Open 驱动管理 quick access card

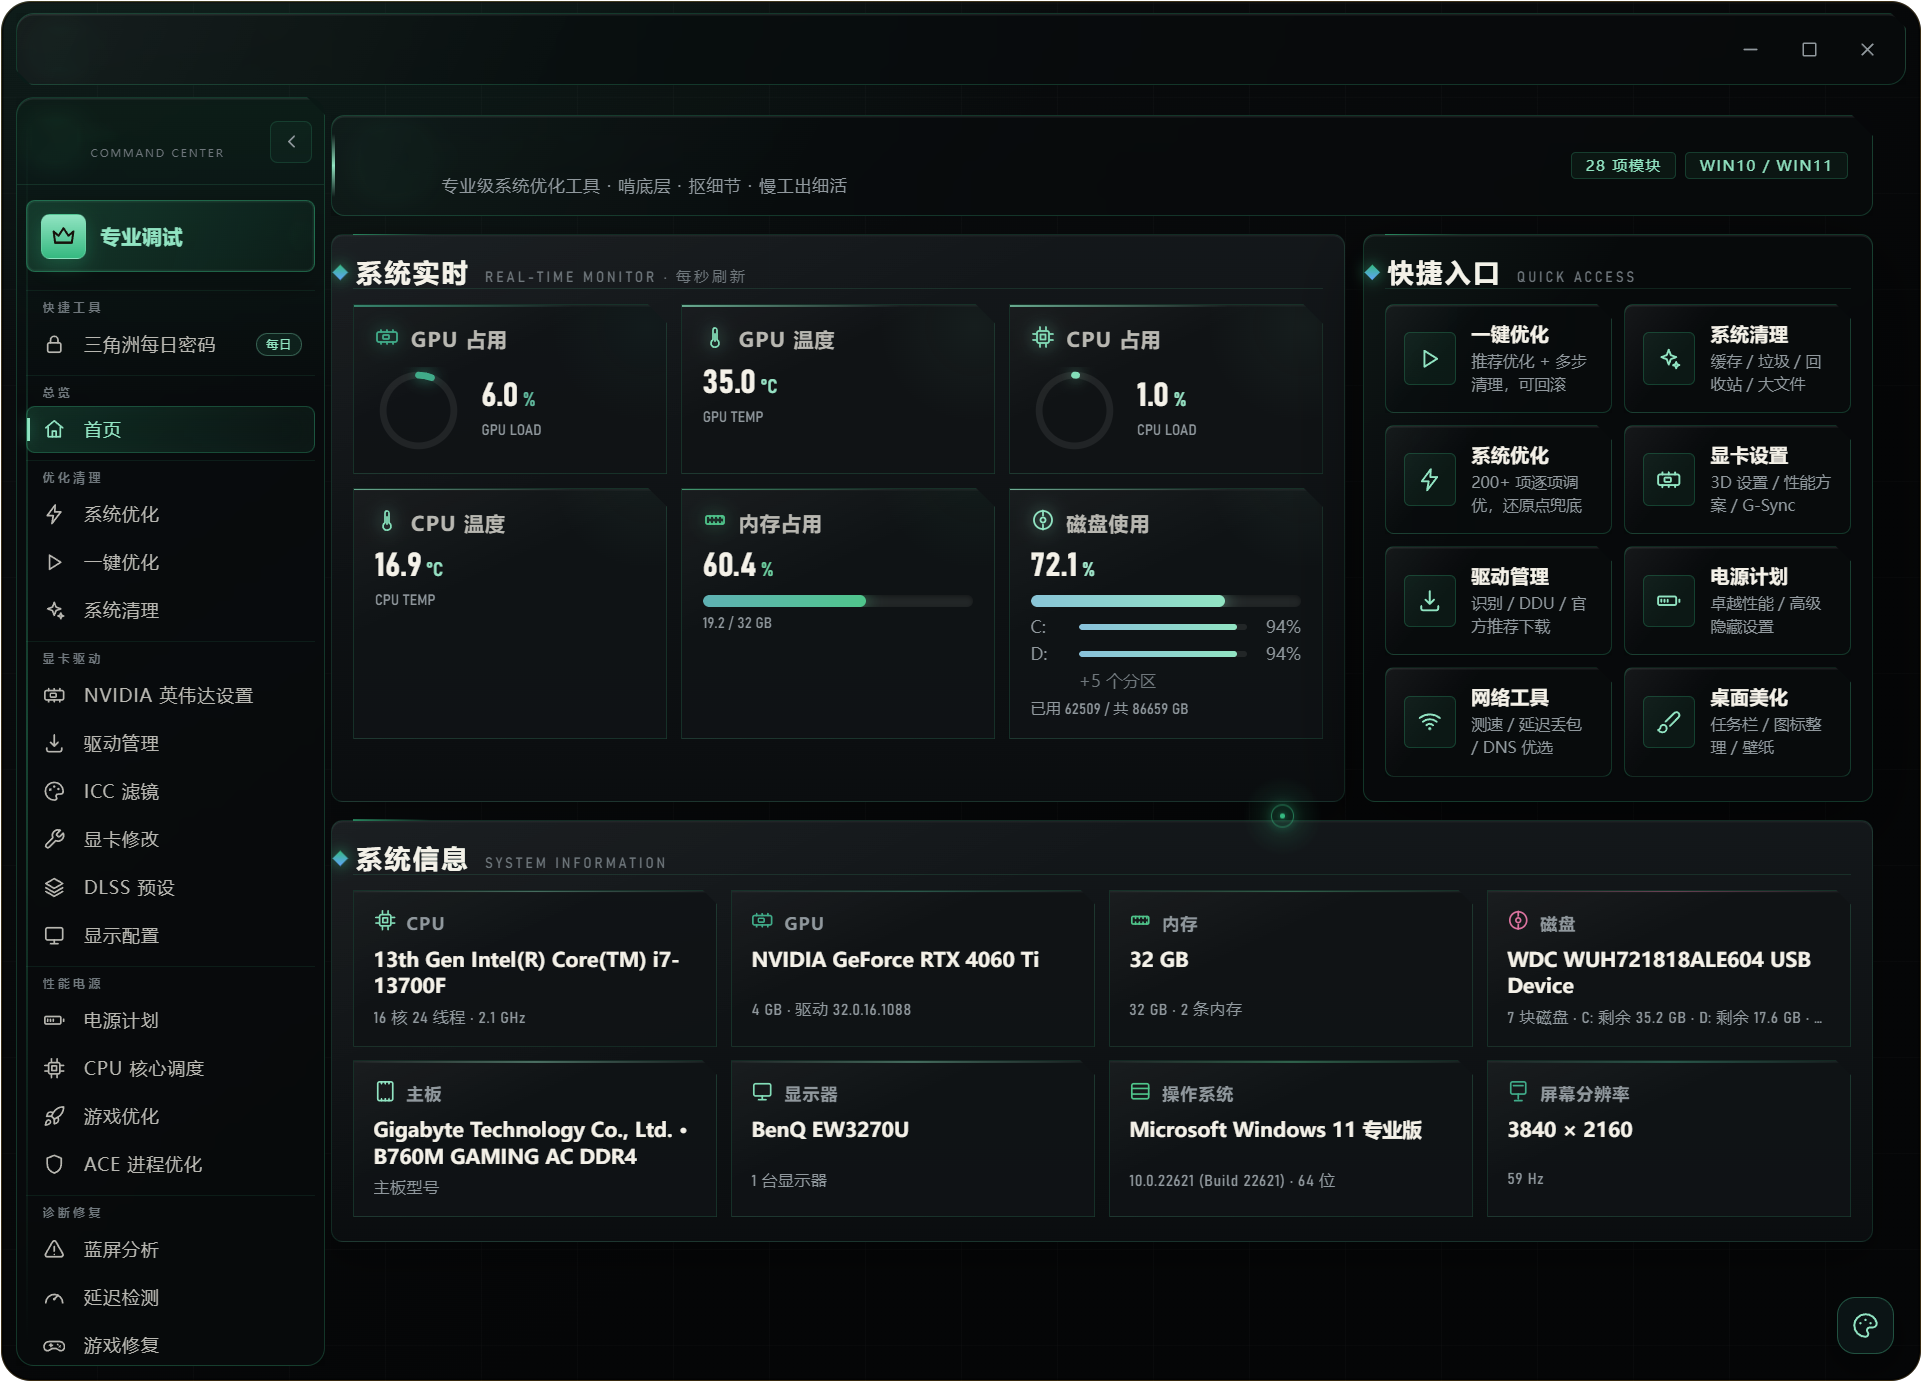[x=1498, y=601]
